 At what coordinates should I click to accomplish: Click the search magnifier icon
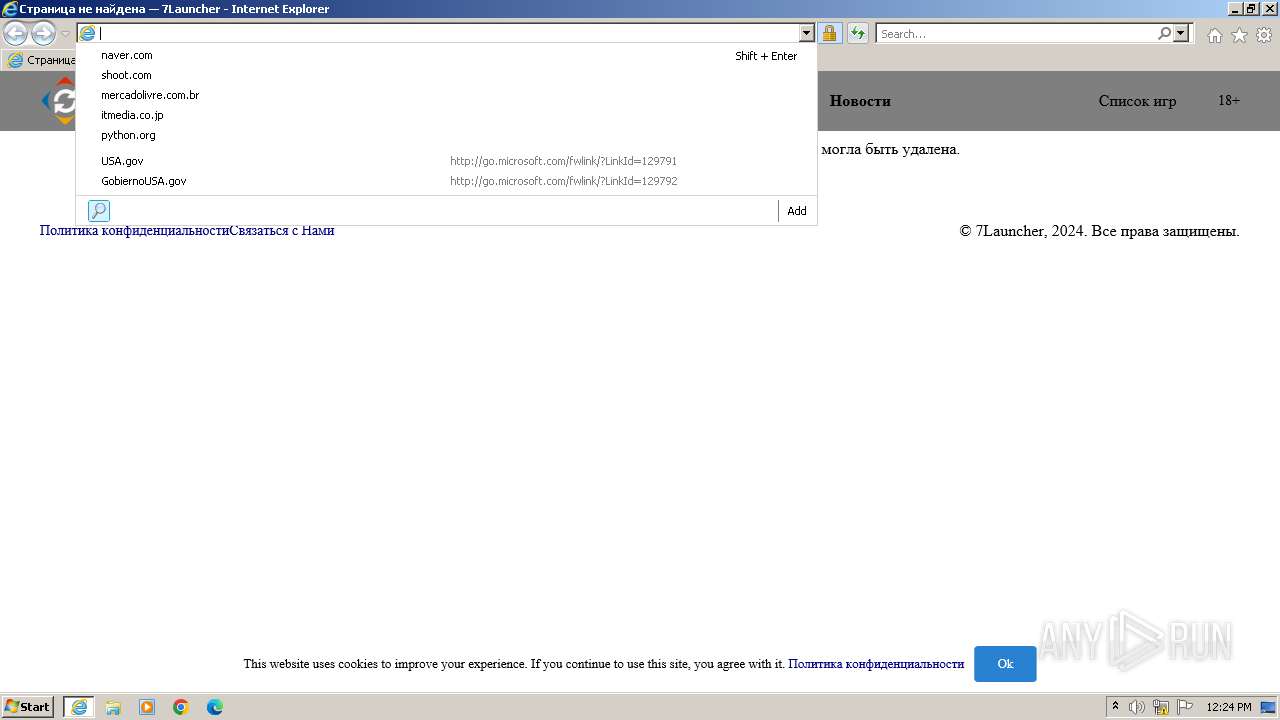[1164, 33]
